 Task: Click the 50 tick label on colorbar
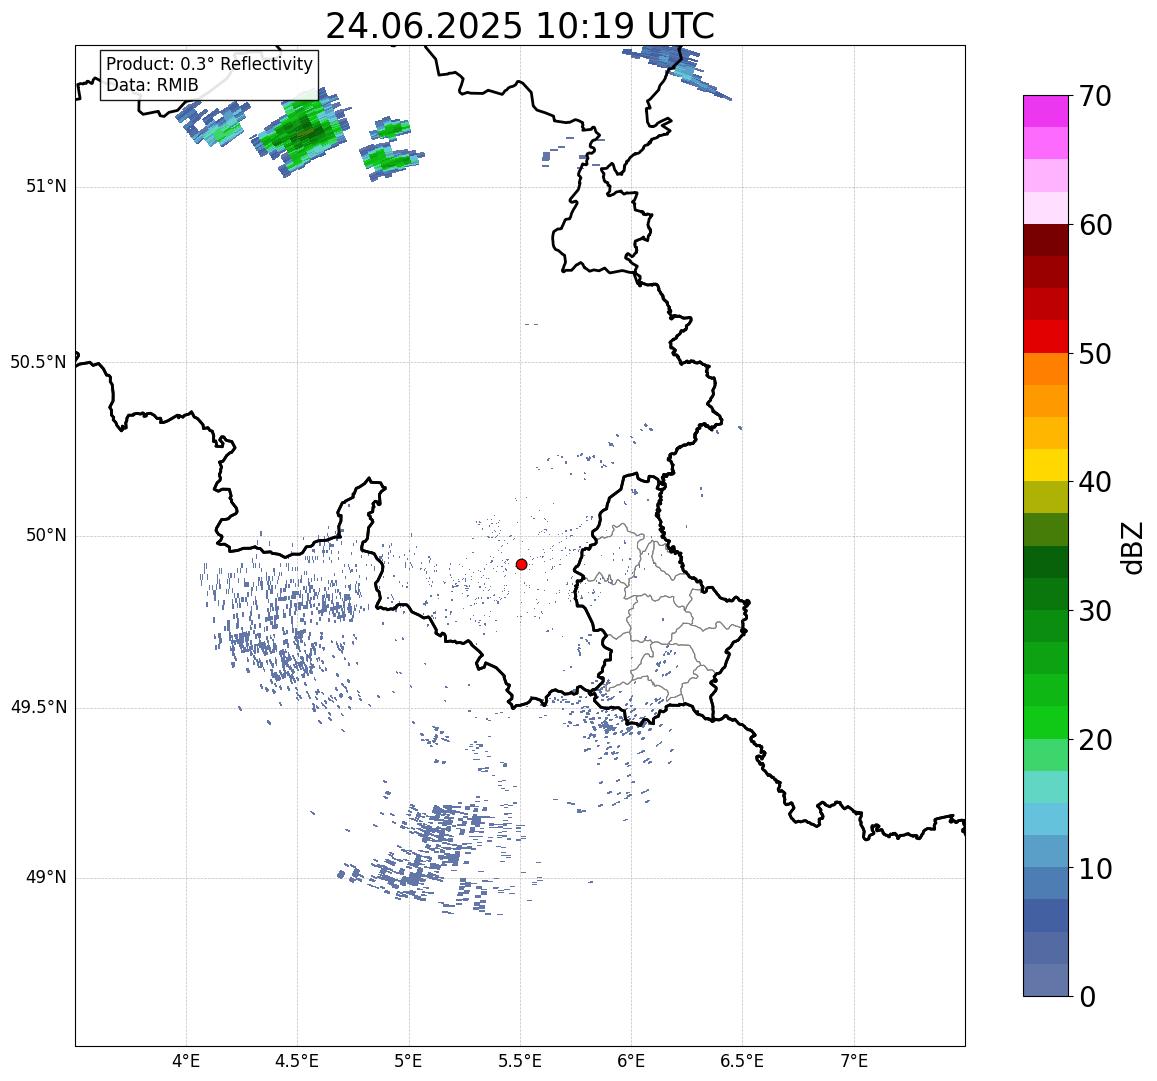(1095, 353)
